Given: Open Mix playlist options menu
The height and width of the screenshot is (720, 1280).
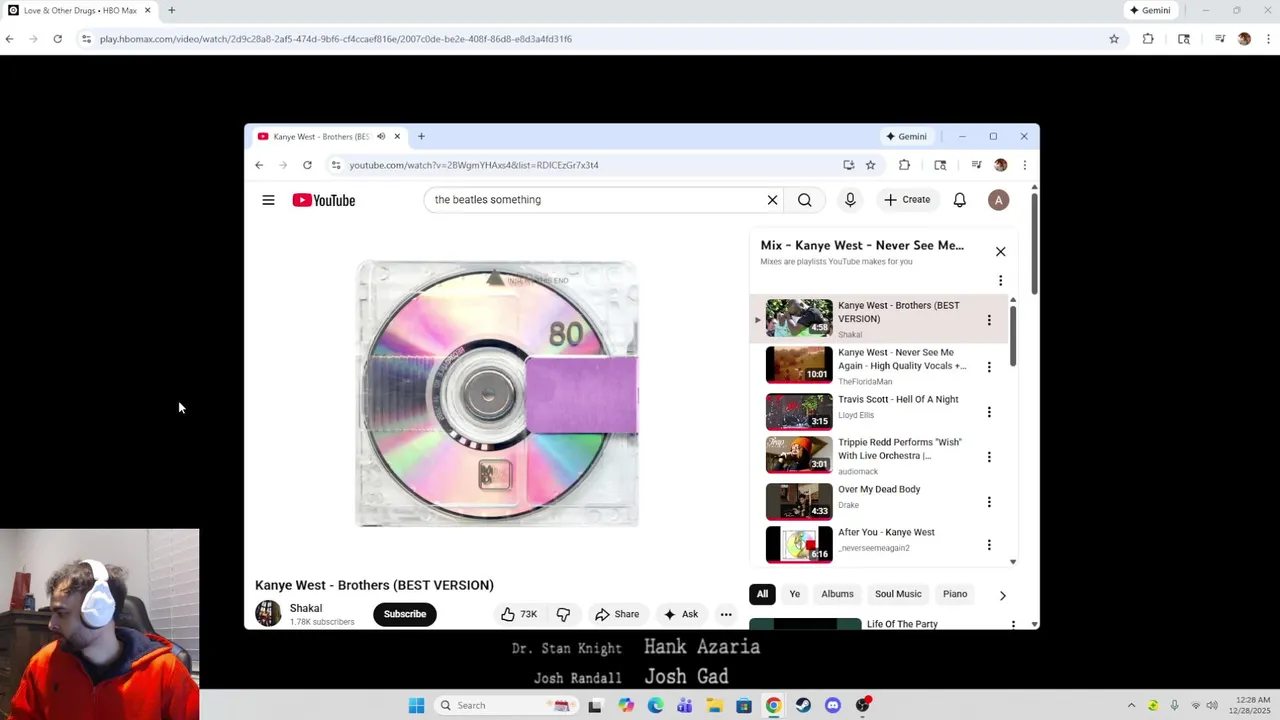Looking at the screenshot, I should [x=1000, y=281].
